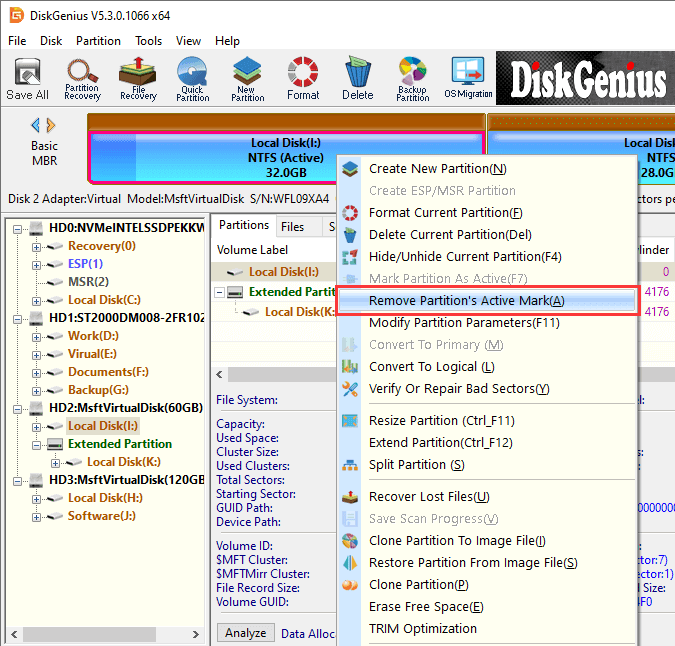Collapse the HD2:MsftVirtualDisk(60GB) tree node
The height and width of the screenshot is (646, 675).
coord(19,408)
